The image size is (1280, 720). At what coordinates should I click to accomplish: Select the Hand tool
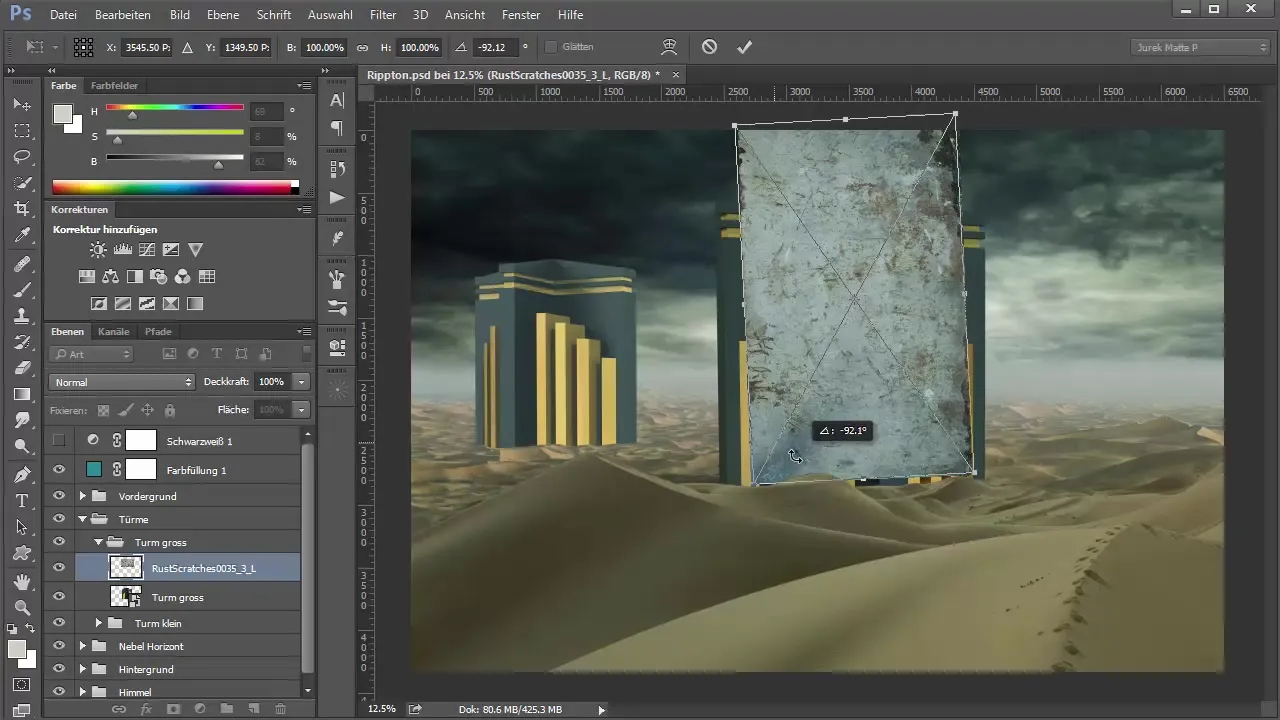(x=22, y=581)
